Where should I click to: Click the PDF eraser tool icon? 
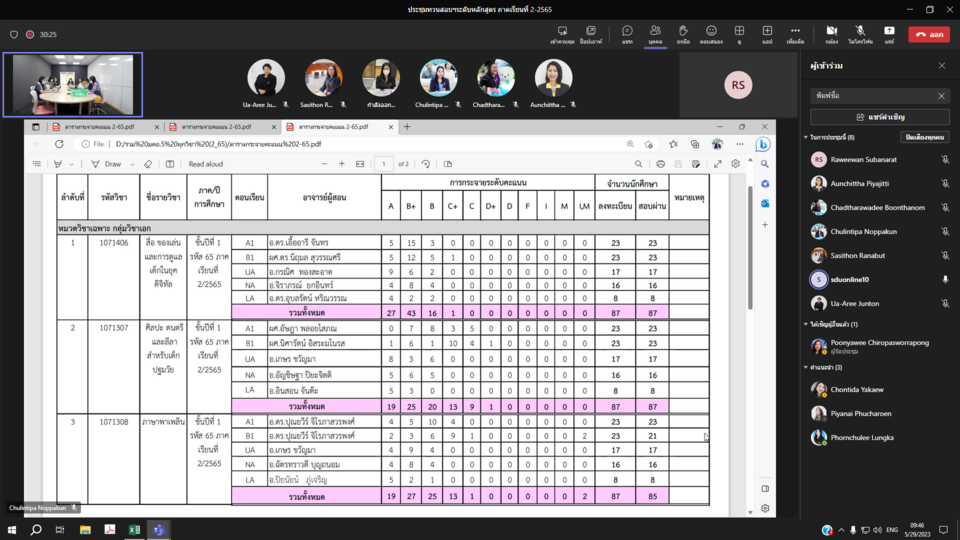148,164
